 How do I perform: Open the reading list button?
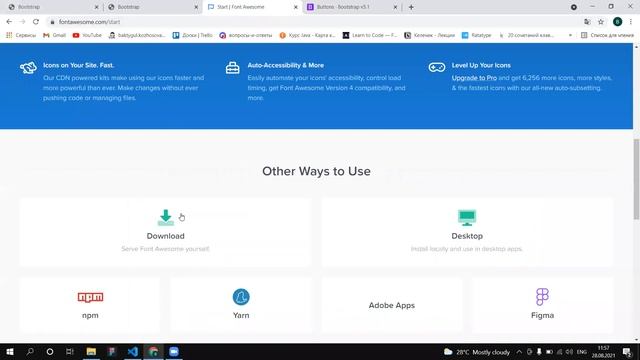coord(607,35)
